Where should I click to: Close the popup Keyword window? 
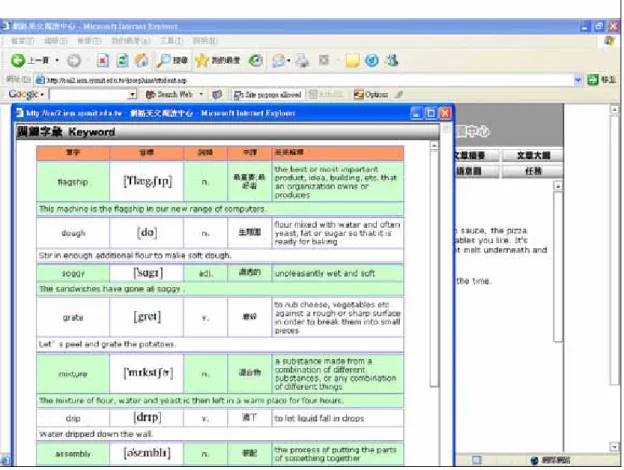tap(445, 113)
